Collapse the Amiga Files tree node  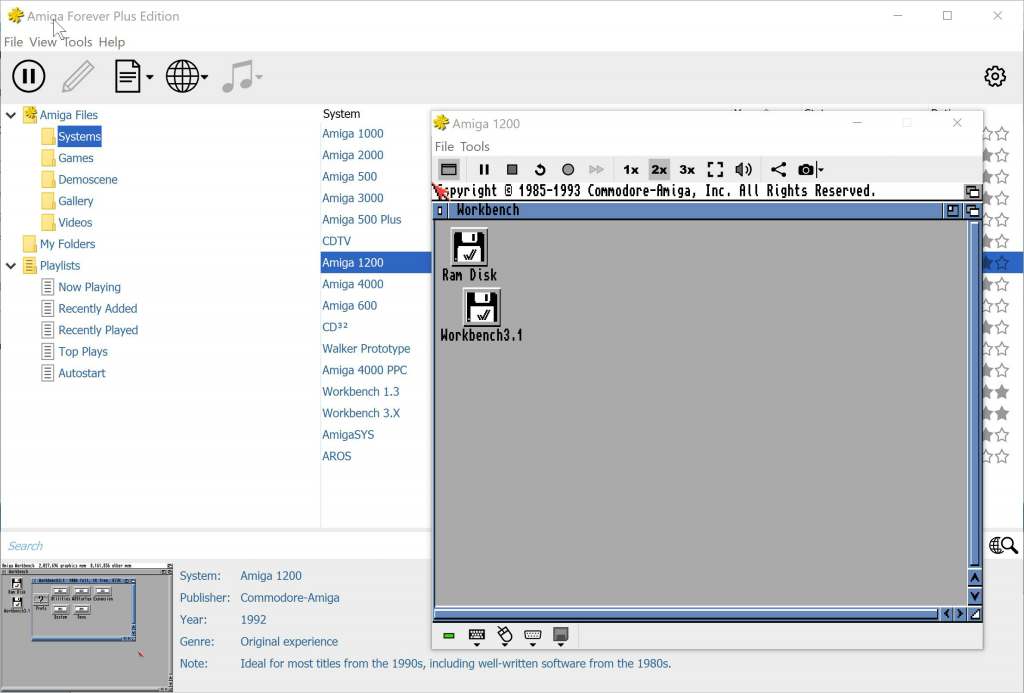coord(11,115)
